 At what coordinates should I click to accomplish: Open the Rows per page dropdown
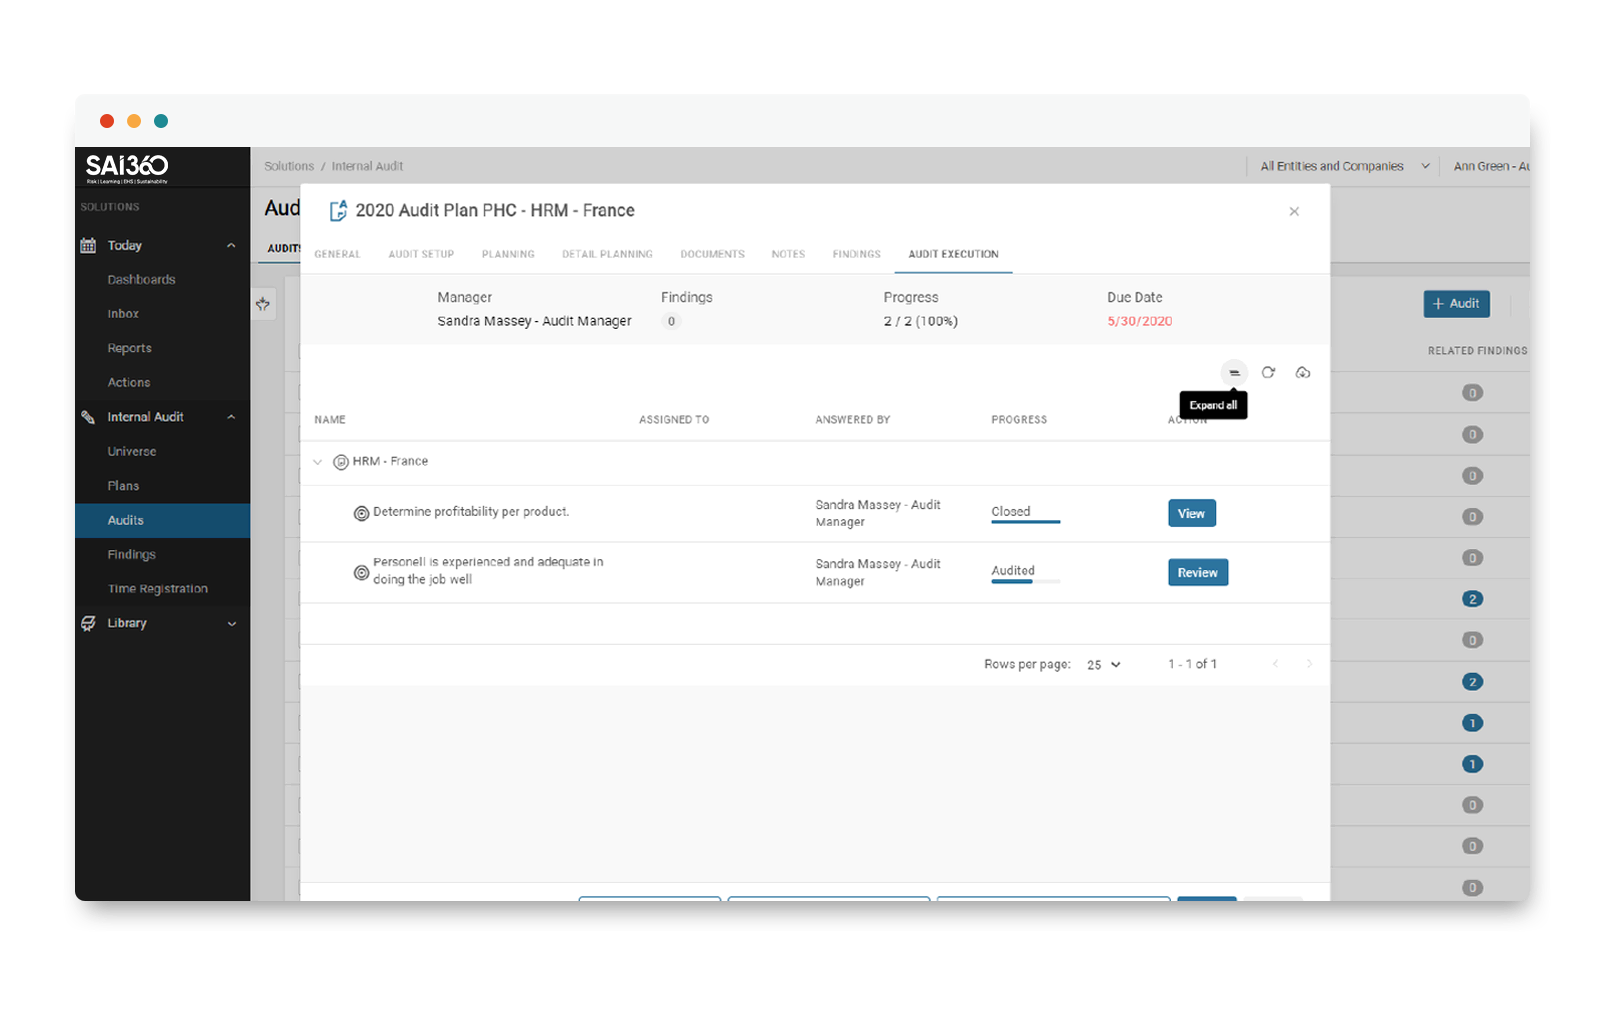pyautogui.click(x=1104, y=665)
